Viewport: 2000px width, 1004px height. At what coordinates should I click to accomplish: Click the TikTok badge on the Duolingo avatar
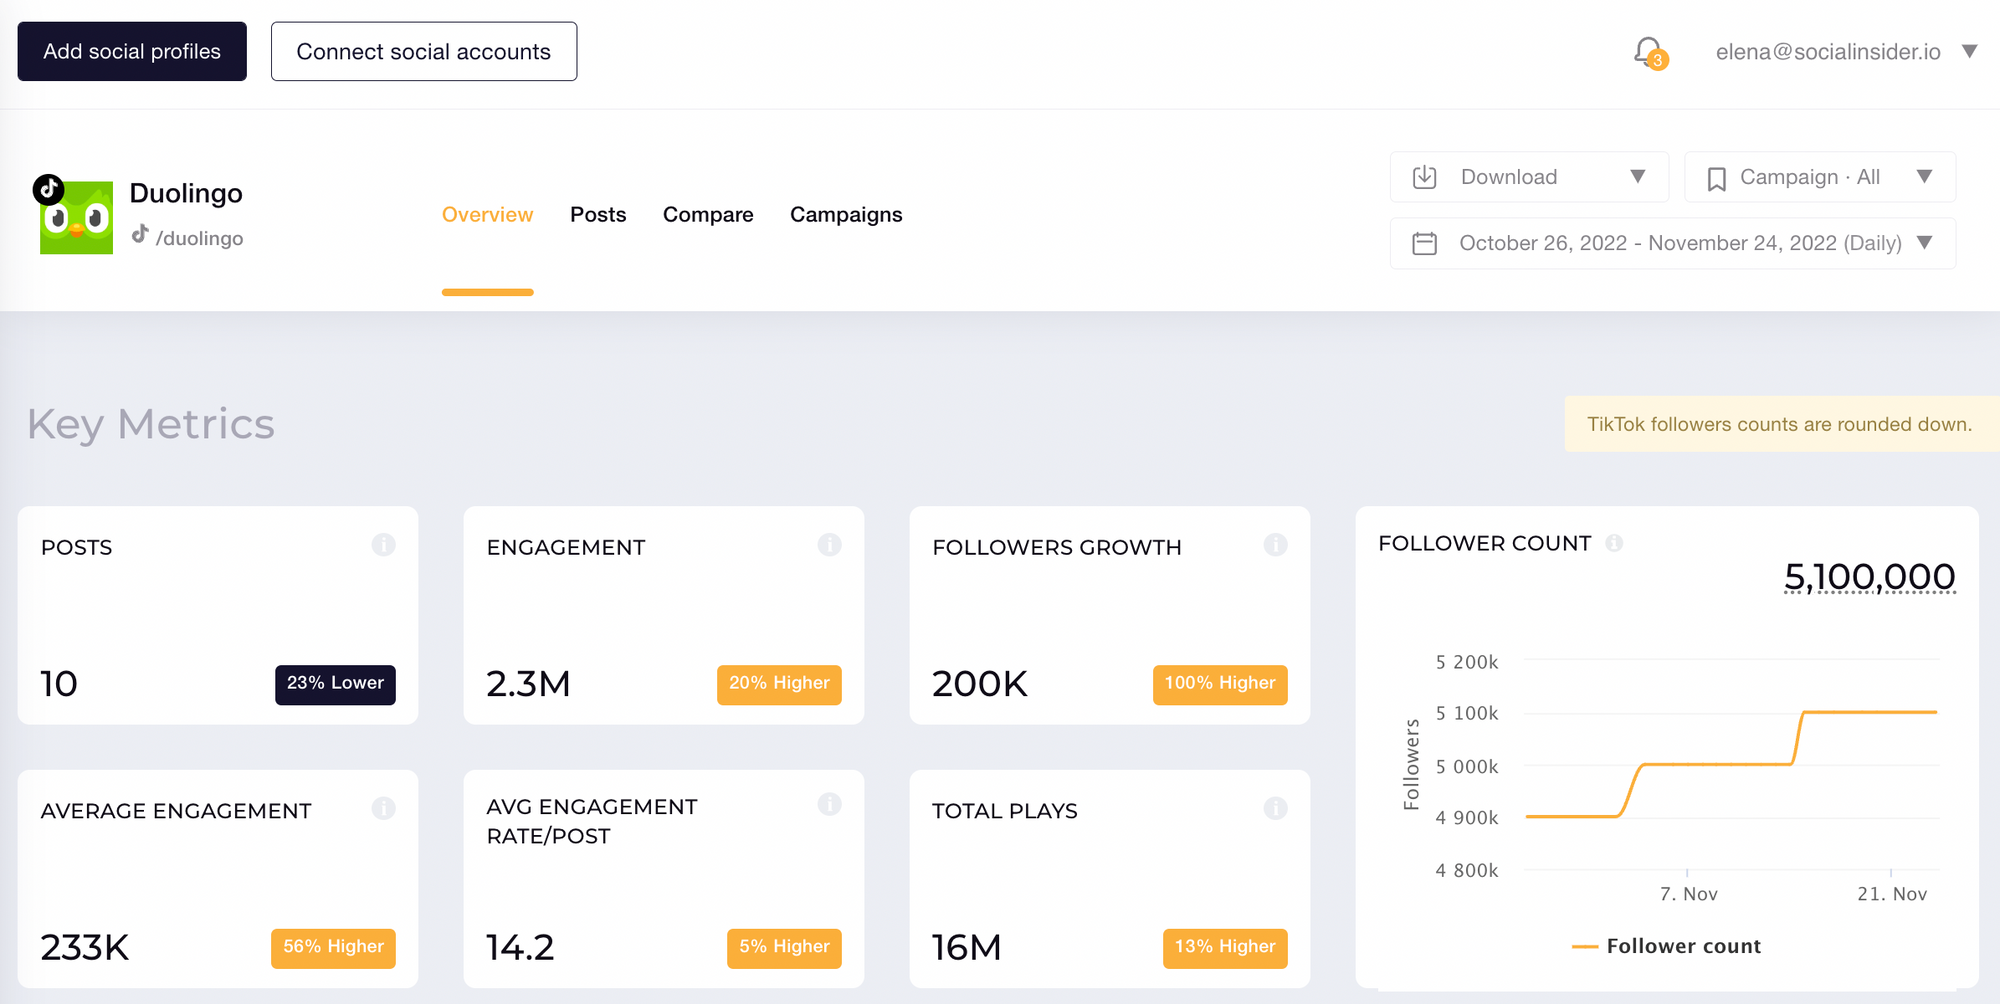tap(48, 189)
